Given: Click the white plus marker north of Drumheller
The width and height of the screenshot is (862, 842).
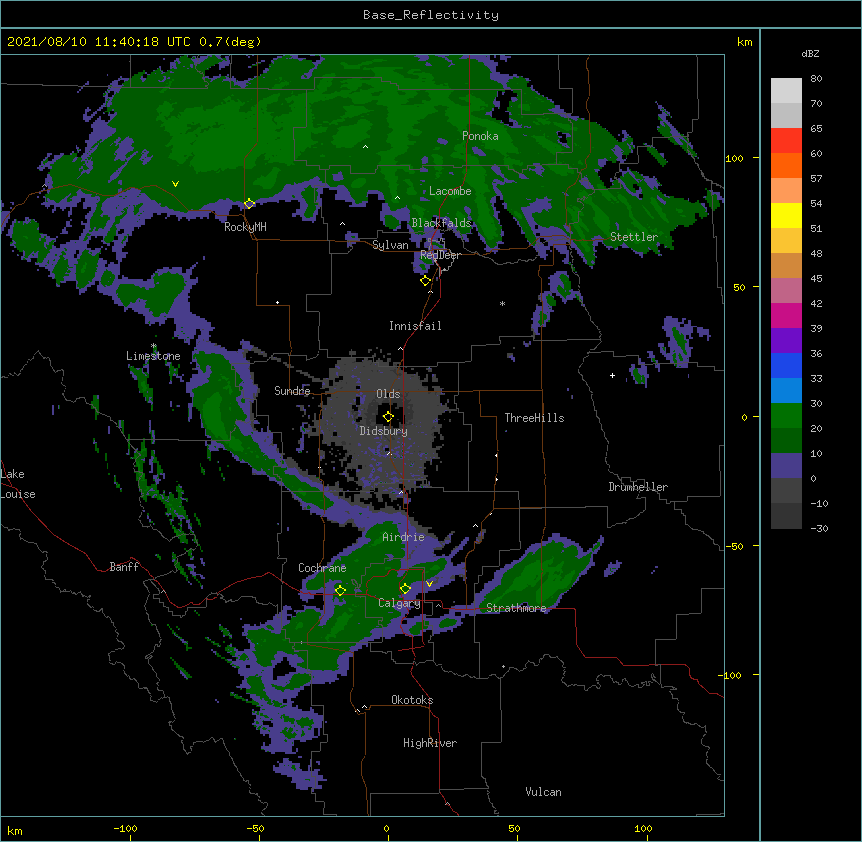Looking at the screenshot, I should pos(612,375).
